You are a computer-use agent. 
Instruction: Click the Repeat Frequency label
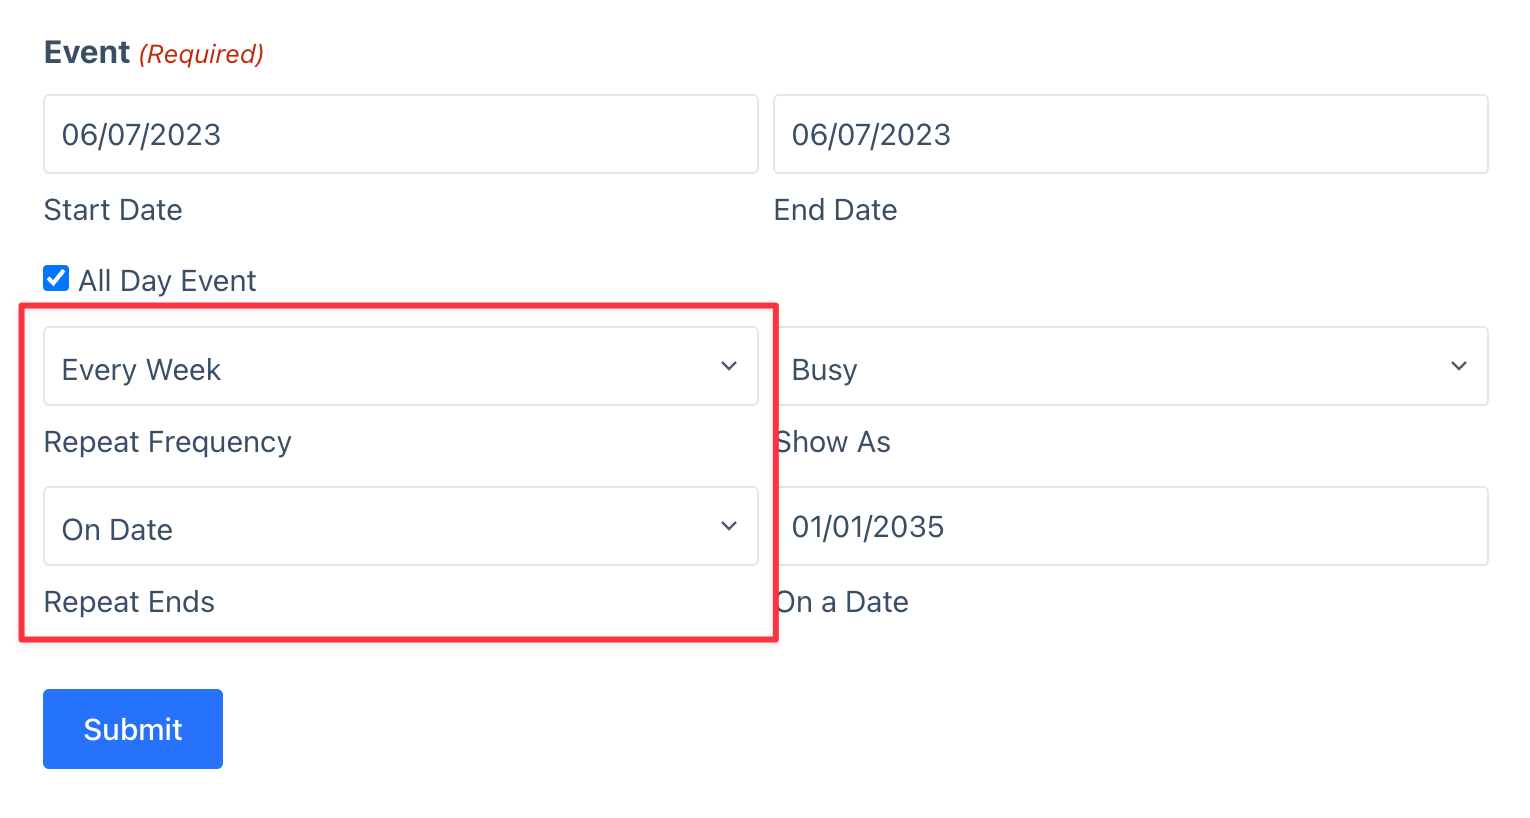[x=167, y=441]
